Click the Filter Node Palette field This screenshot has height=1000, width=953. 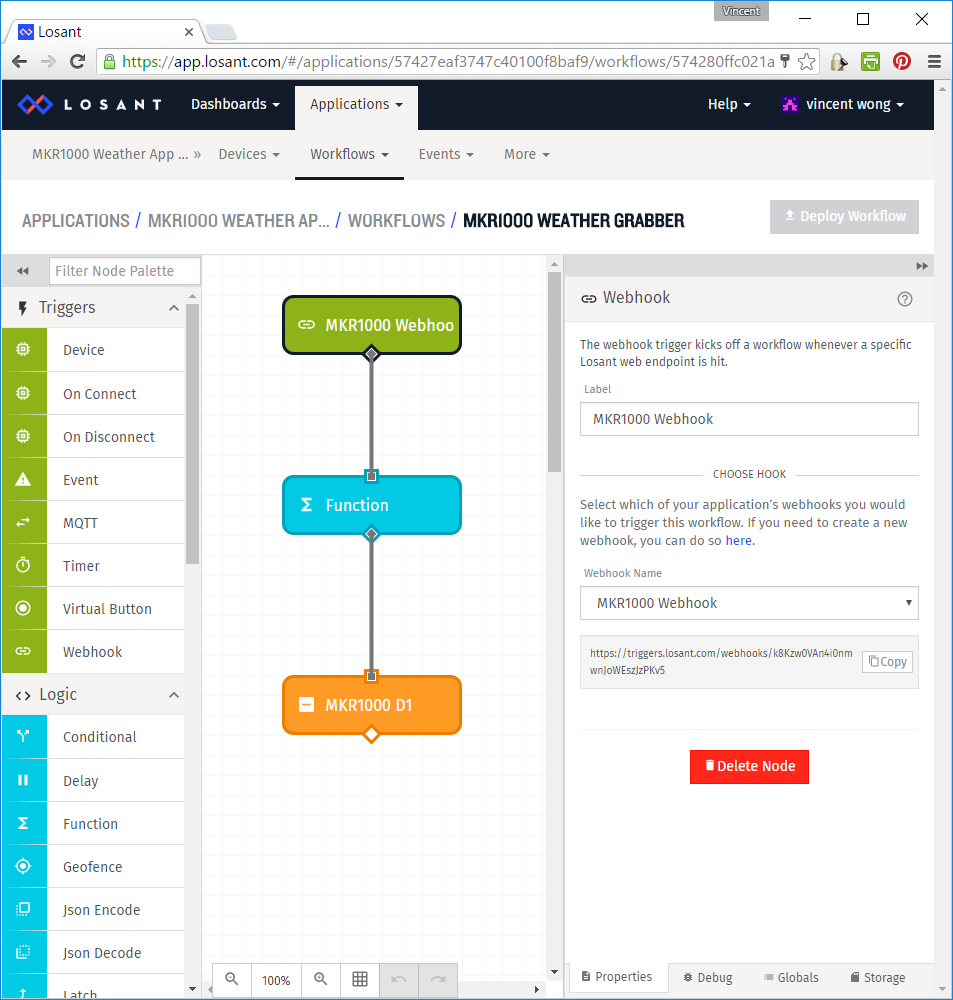coord(124,270)
